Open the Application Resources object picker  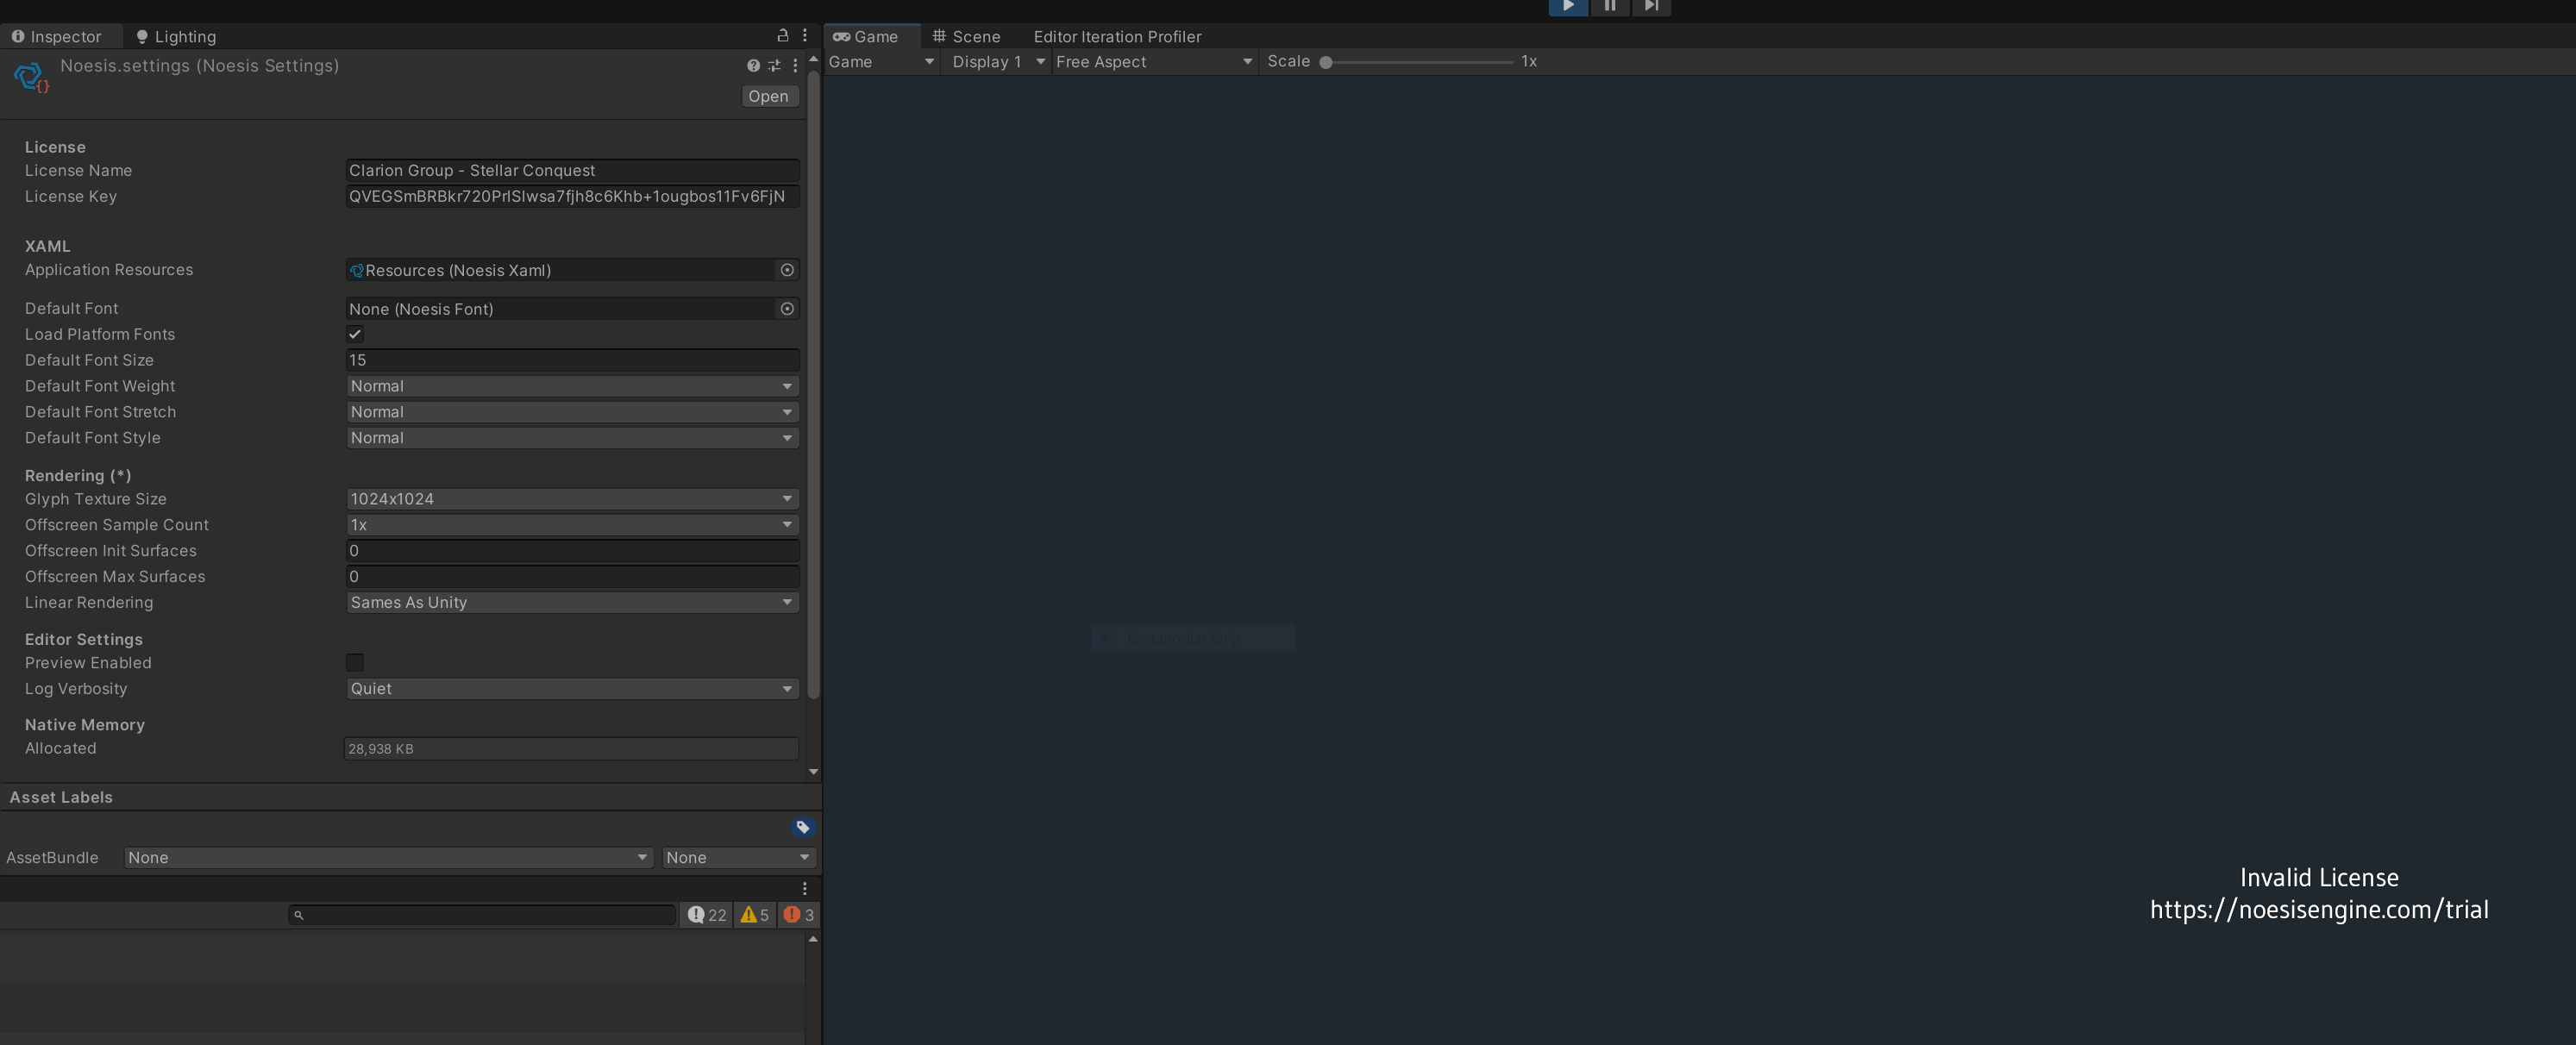point(787,270)
